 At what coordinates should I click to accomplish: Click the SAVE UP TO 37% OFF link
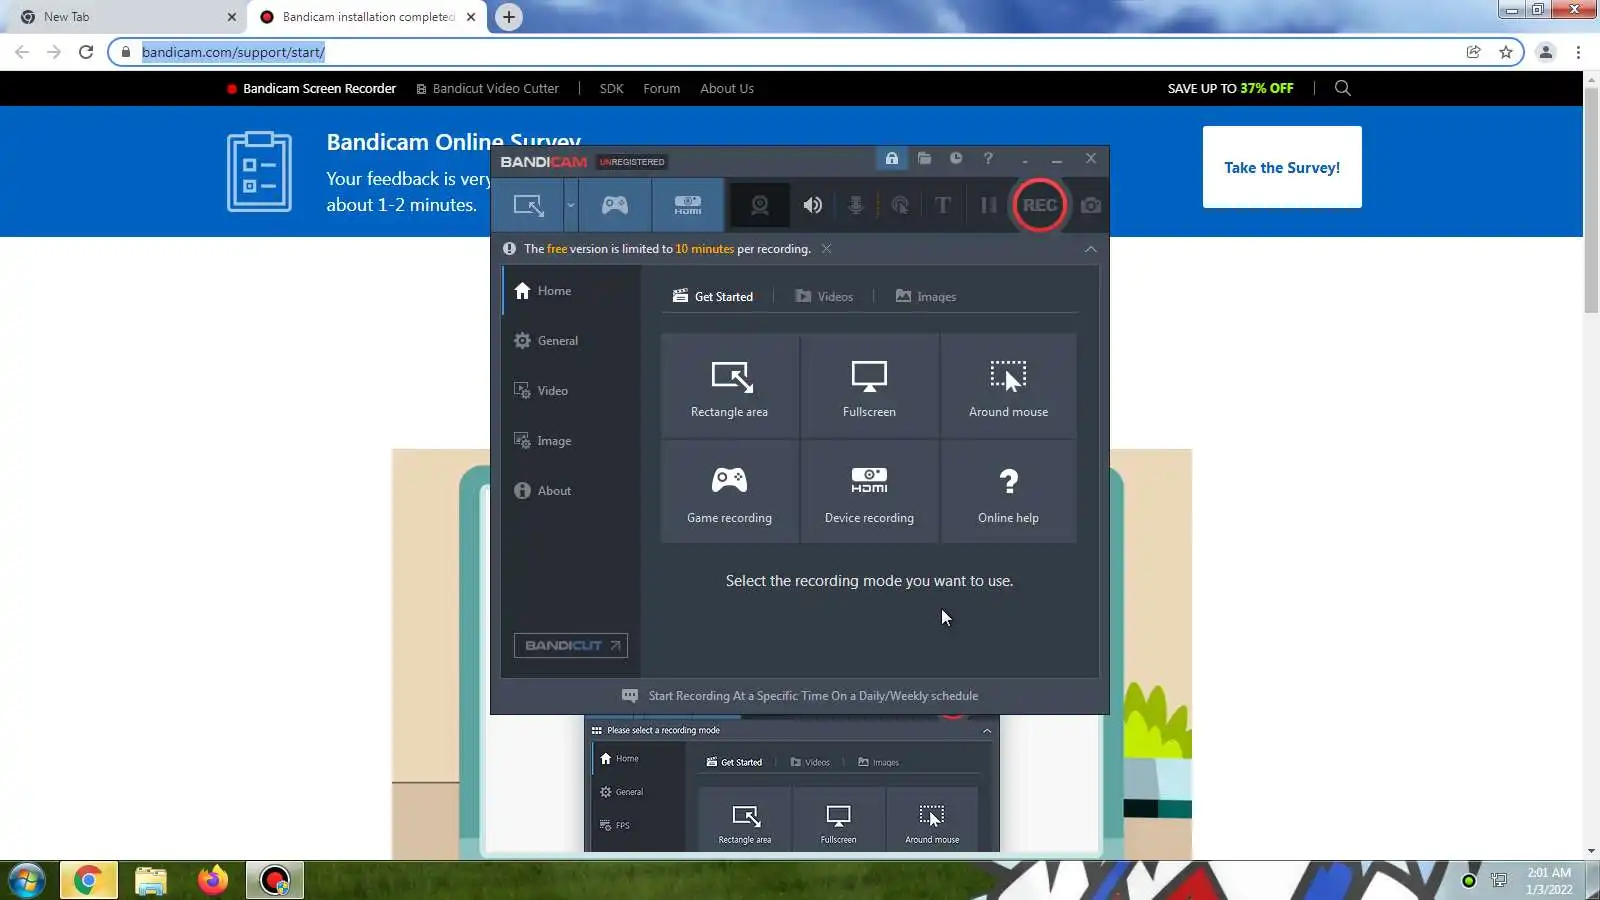click(x=1231, y=89)
